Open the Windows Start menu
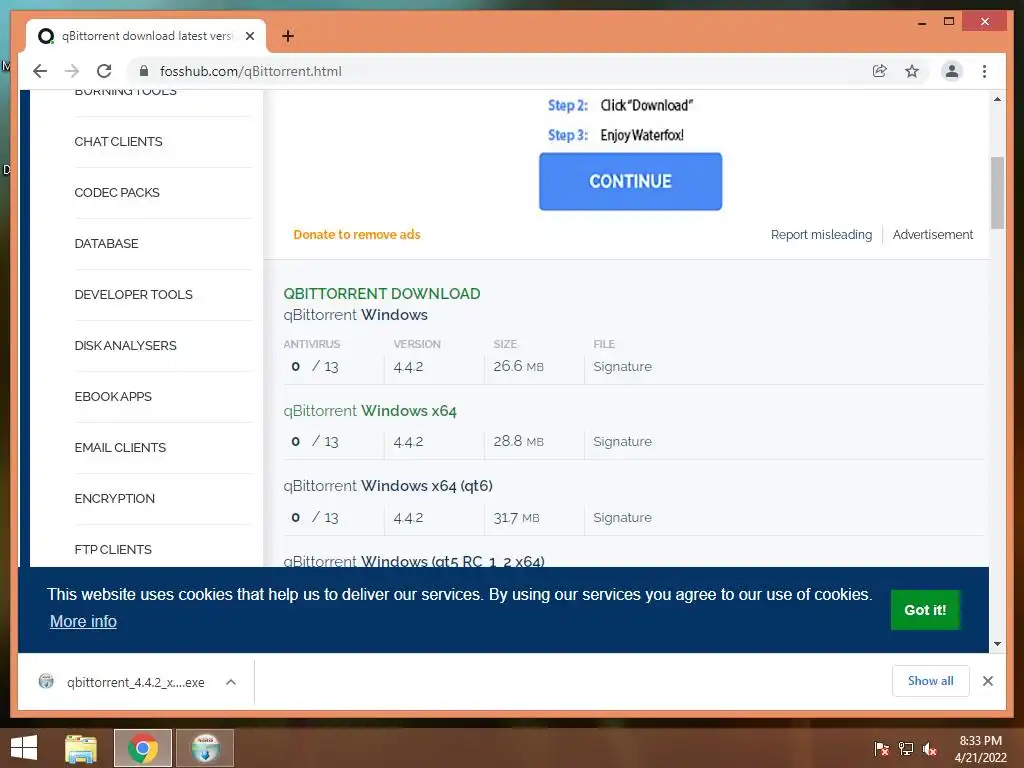This screenshot has height=768, width=1024. click(24, 748)
